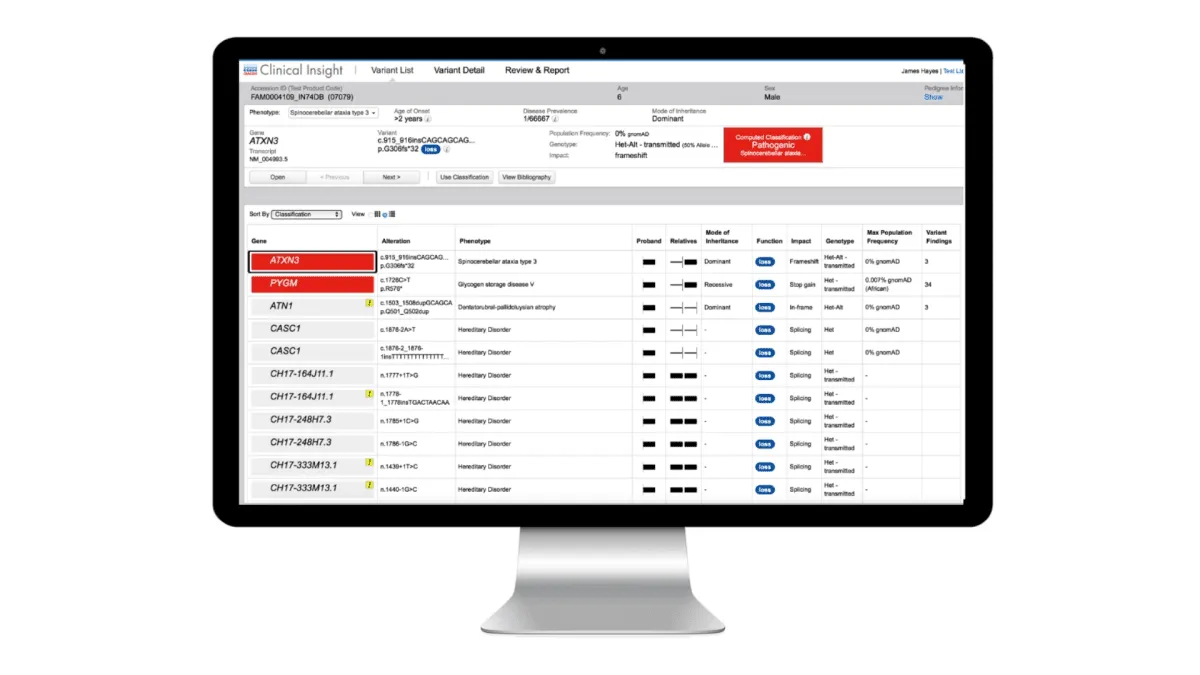Go to the Review & Report tab
The image size is (1200, 675).
tap(537, 70)
